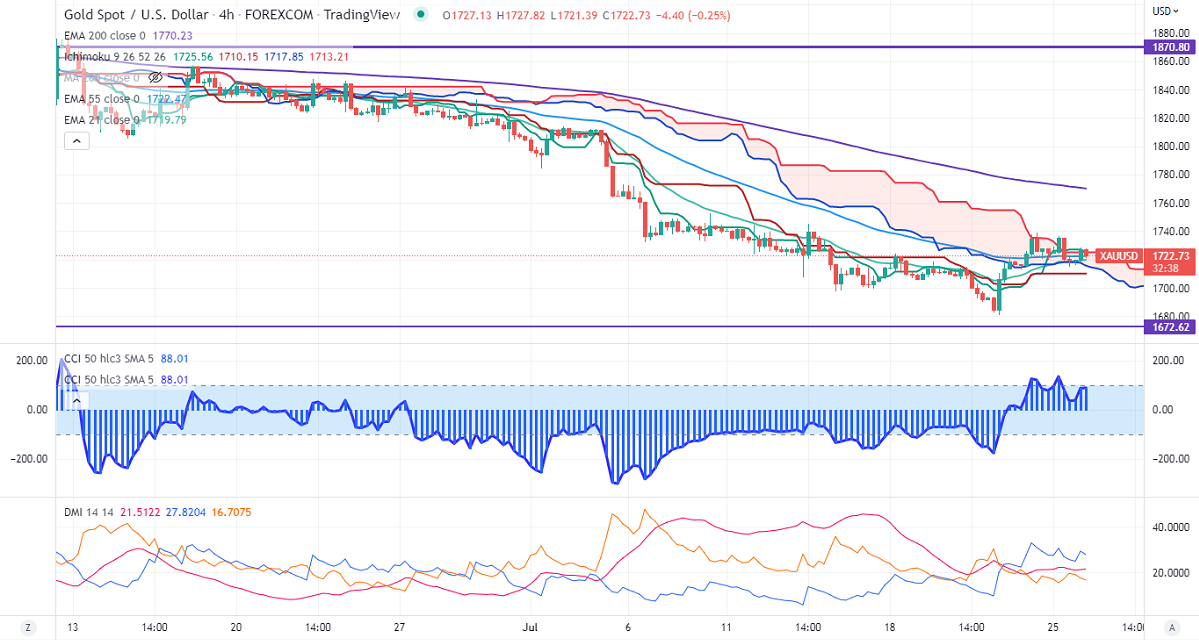Open timezone settings with the Z button
The height and width of the screenshot is (640, 1199).
(28, 627)
